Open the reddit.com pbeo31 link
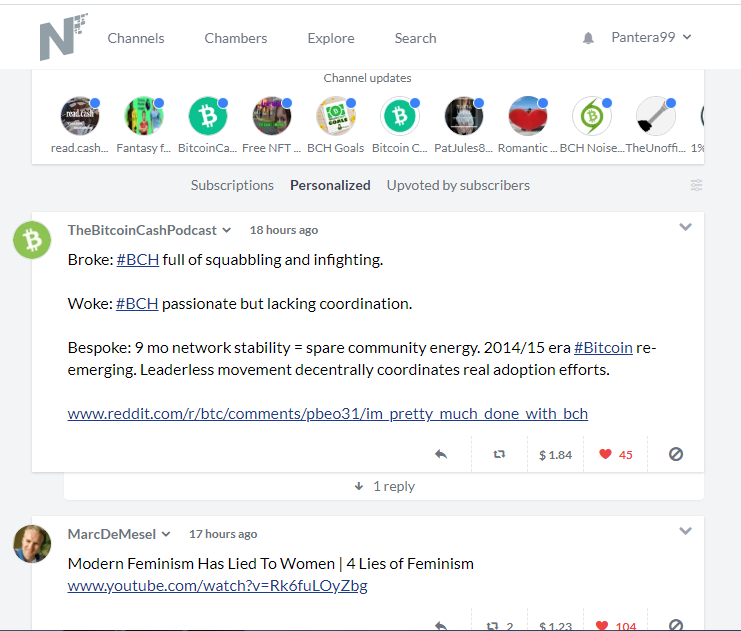Screen dimensions: 741x631 327,414
